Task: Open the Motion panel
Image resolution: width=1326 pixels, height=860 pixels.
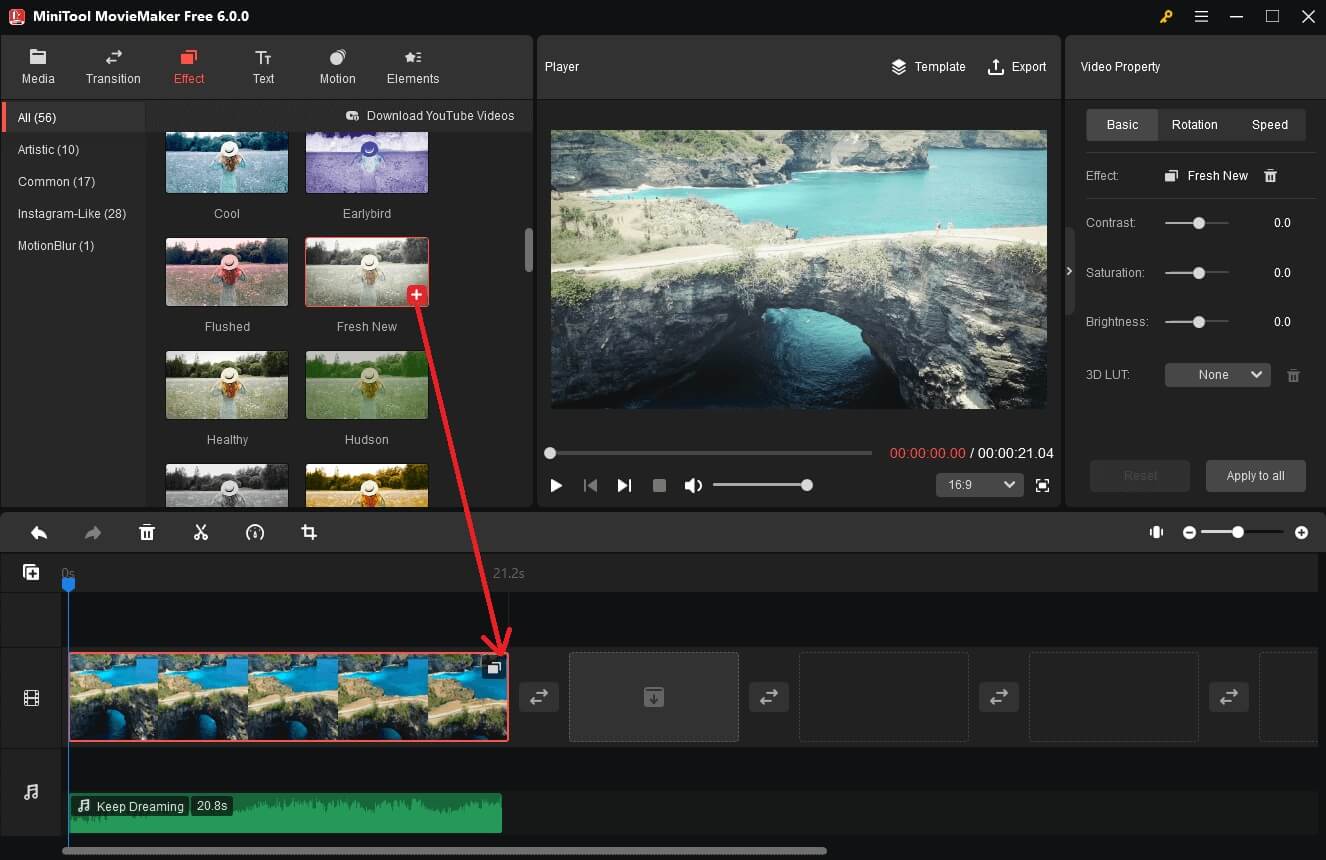Action: click(337, 66)
